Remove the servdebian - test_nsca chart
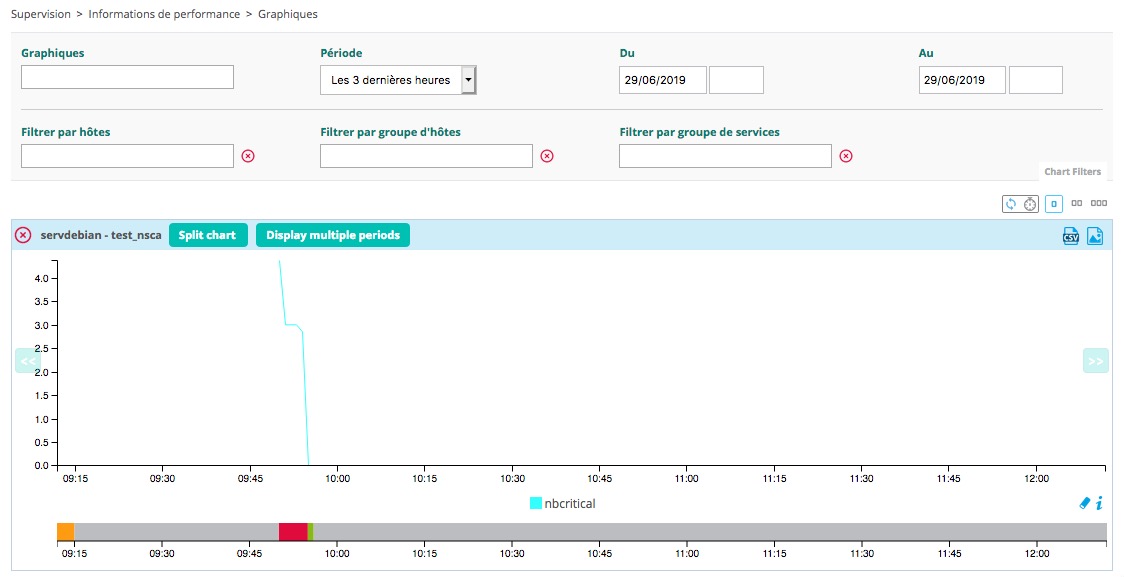The height and width of the screenshot is (577, 1124). click(x=23, y=235)
